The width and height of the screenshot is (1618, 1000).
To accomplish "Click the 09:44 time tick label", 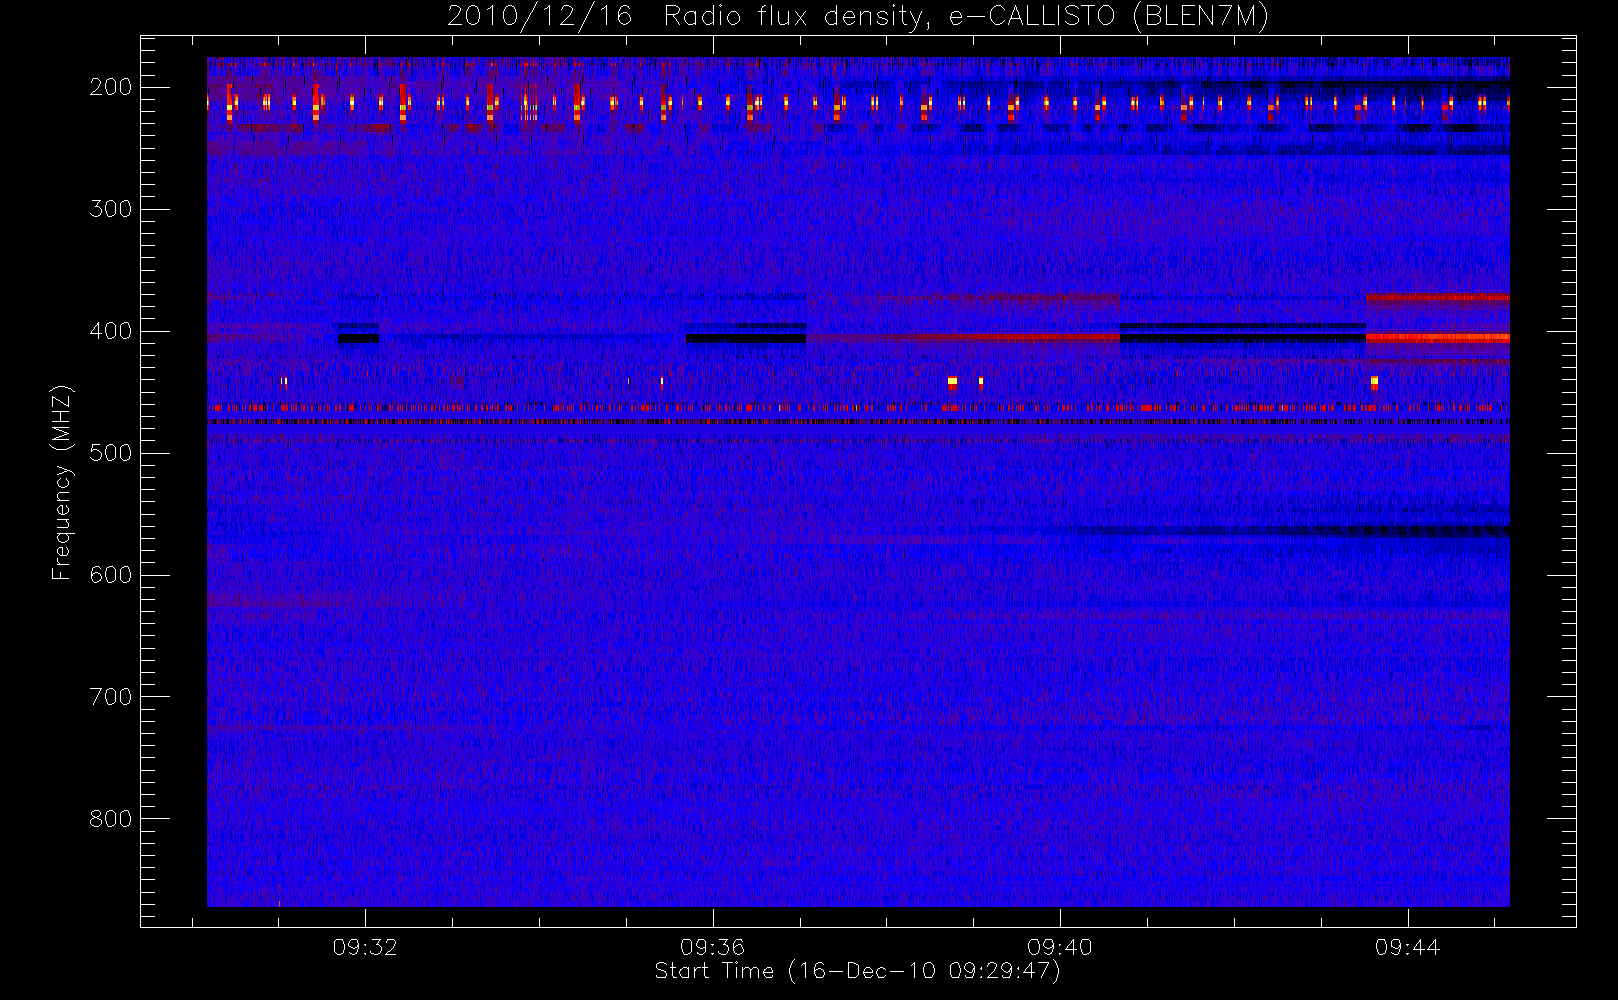I will tap(1408, 947).
